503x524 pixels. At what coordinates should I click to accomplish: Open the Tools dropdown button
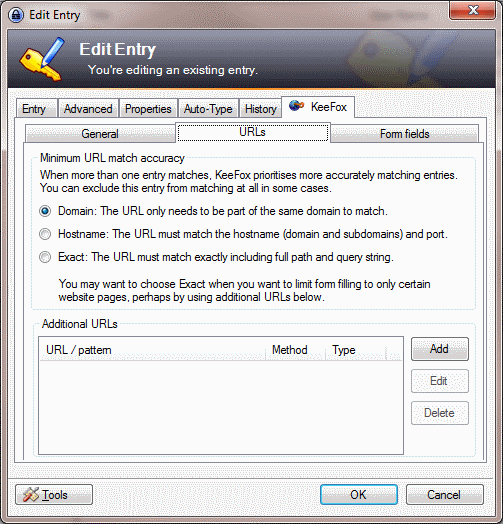[x=54, y=495]
